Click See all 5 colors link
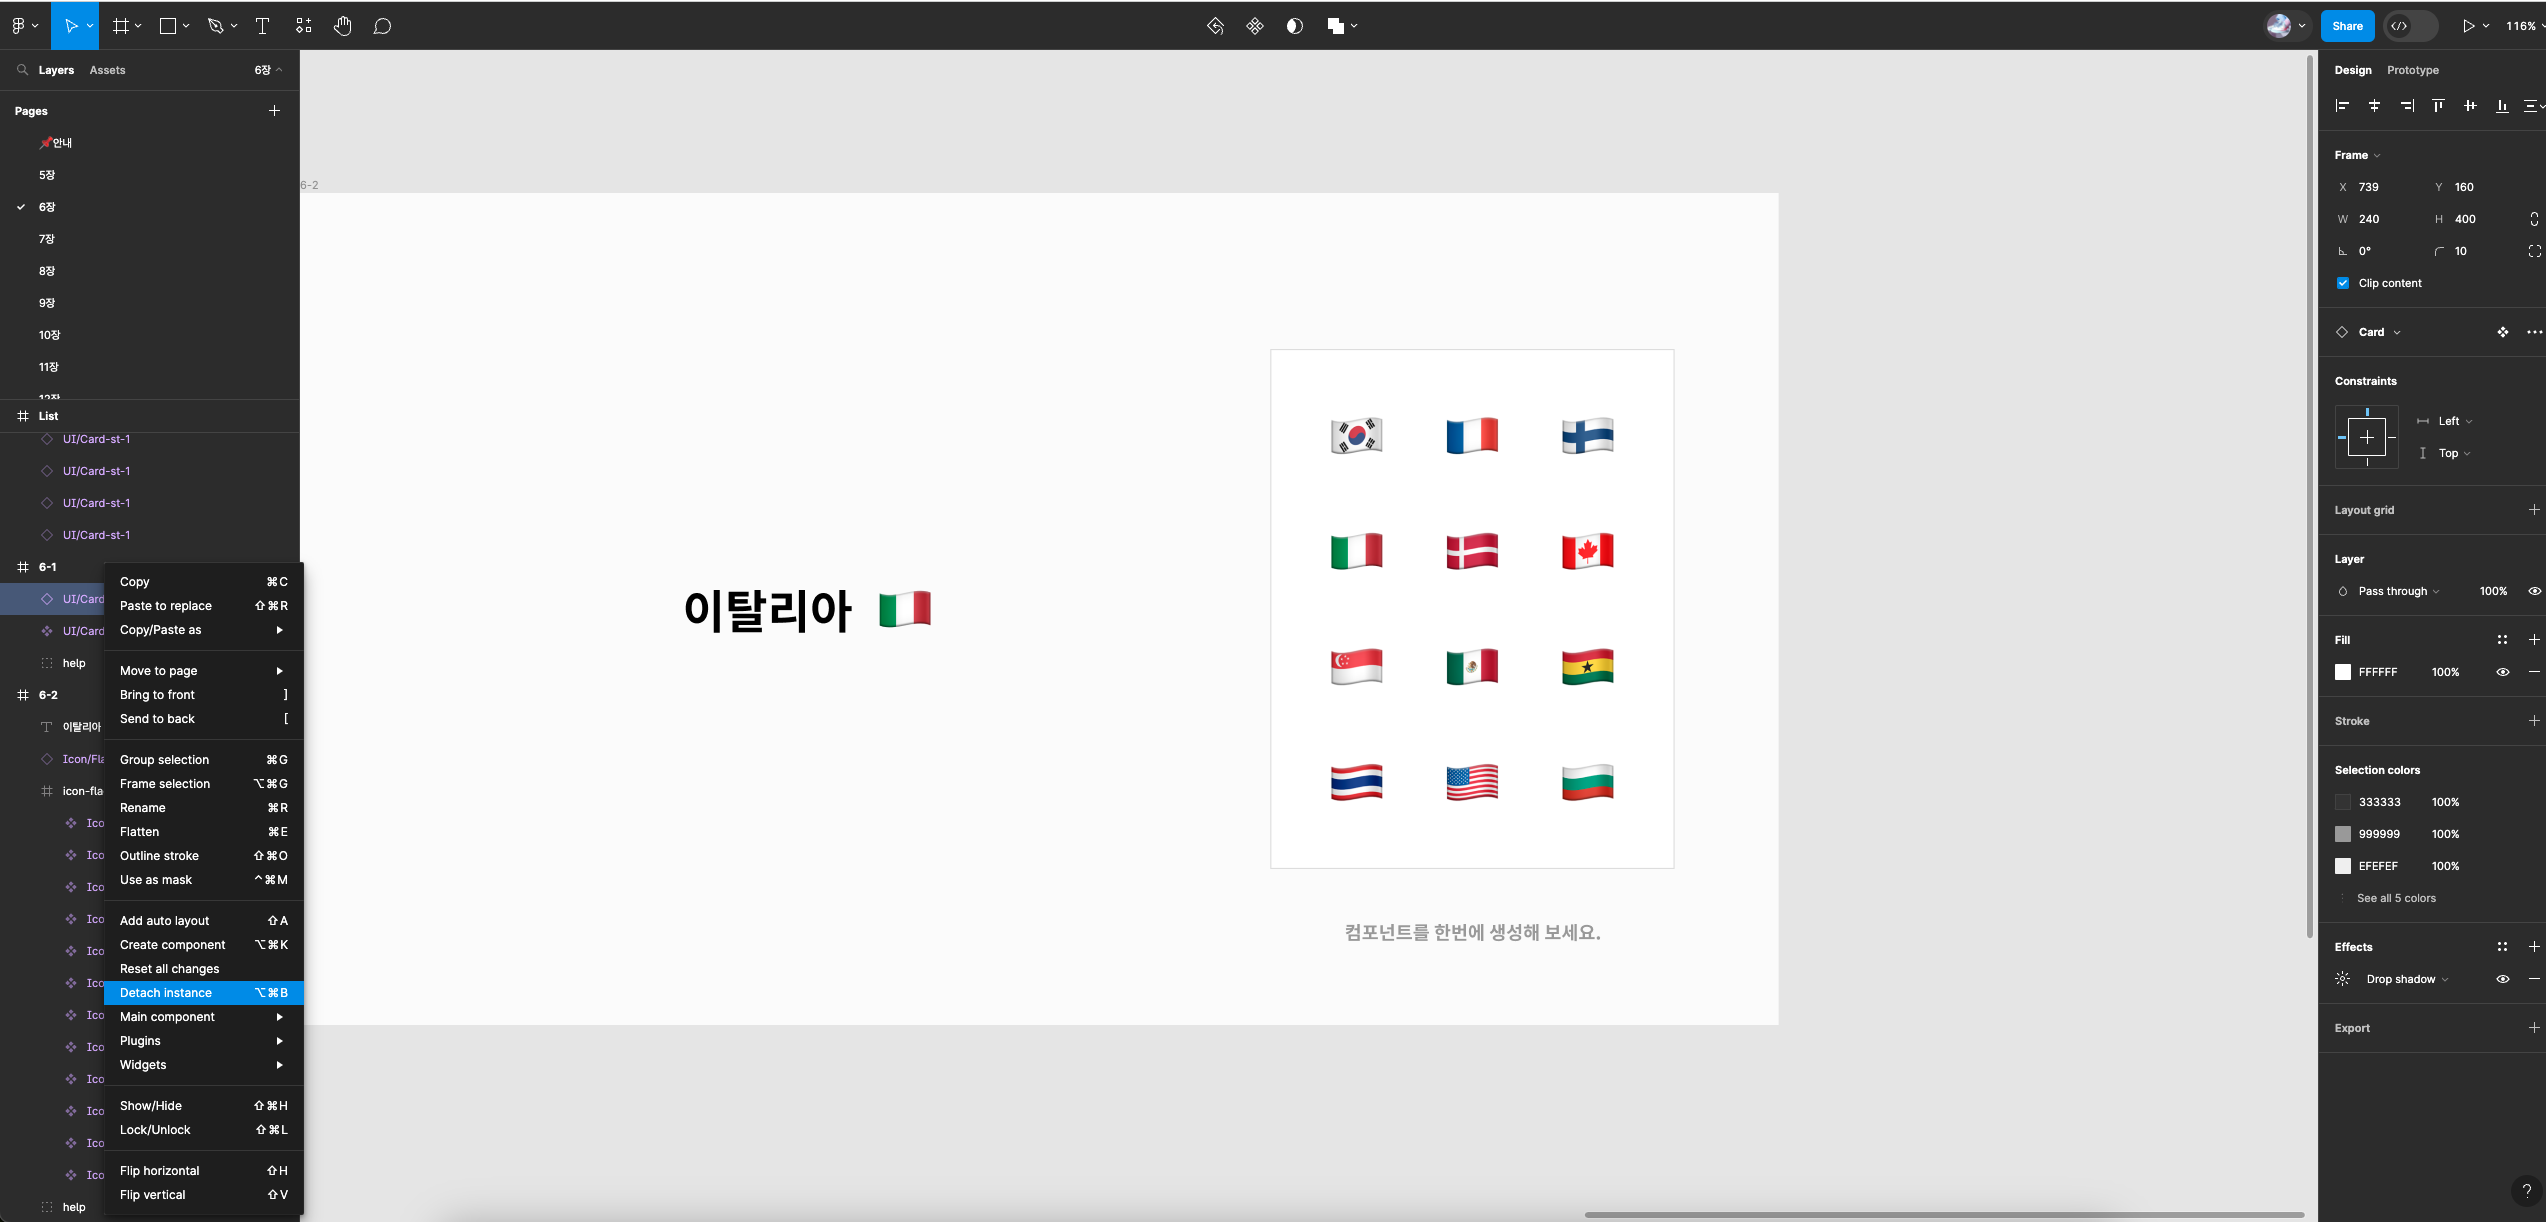Screen dimensions: 2546x1222 coord(2396,898)
